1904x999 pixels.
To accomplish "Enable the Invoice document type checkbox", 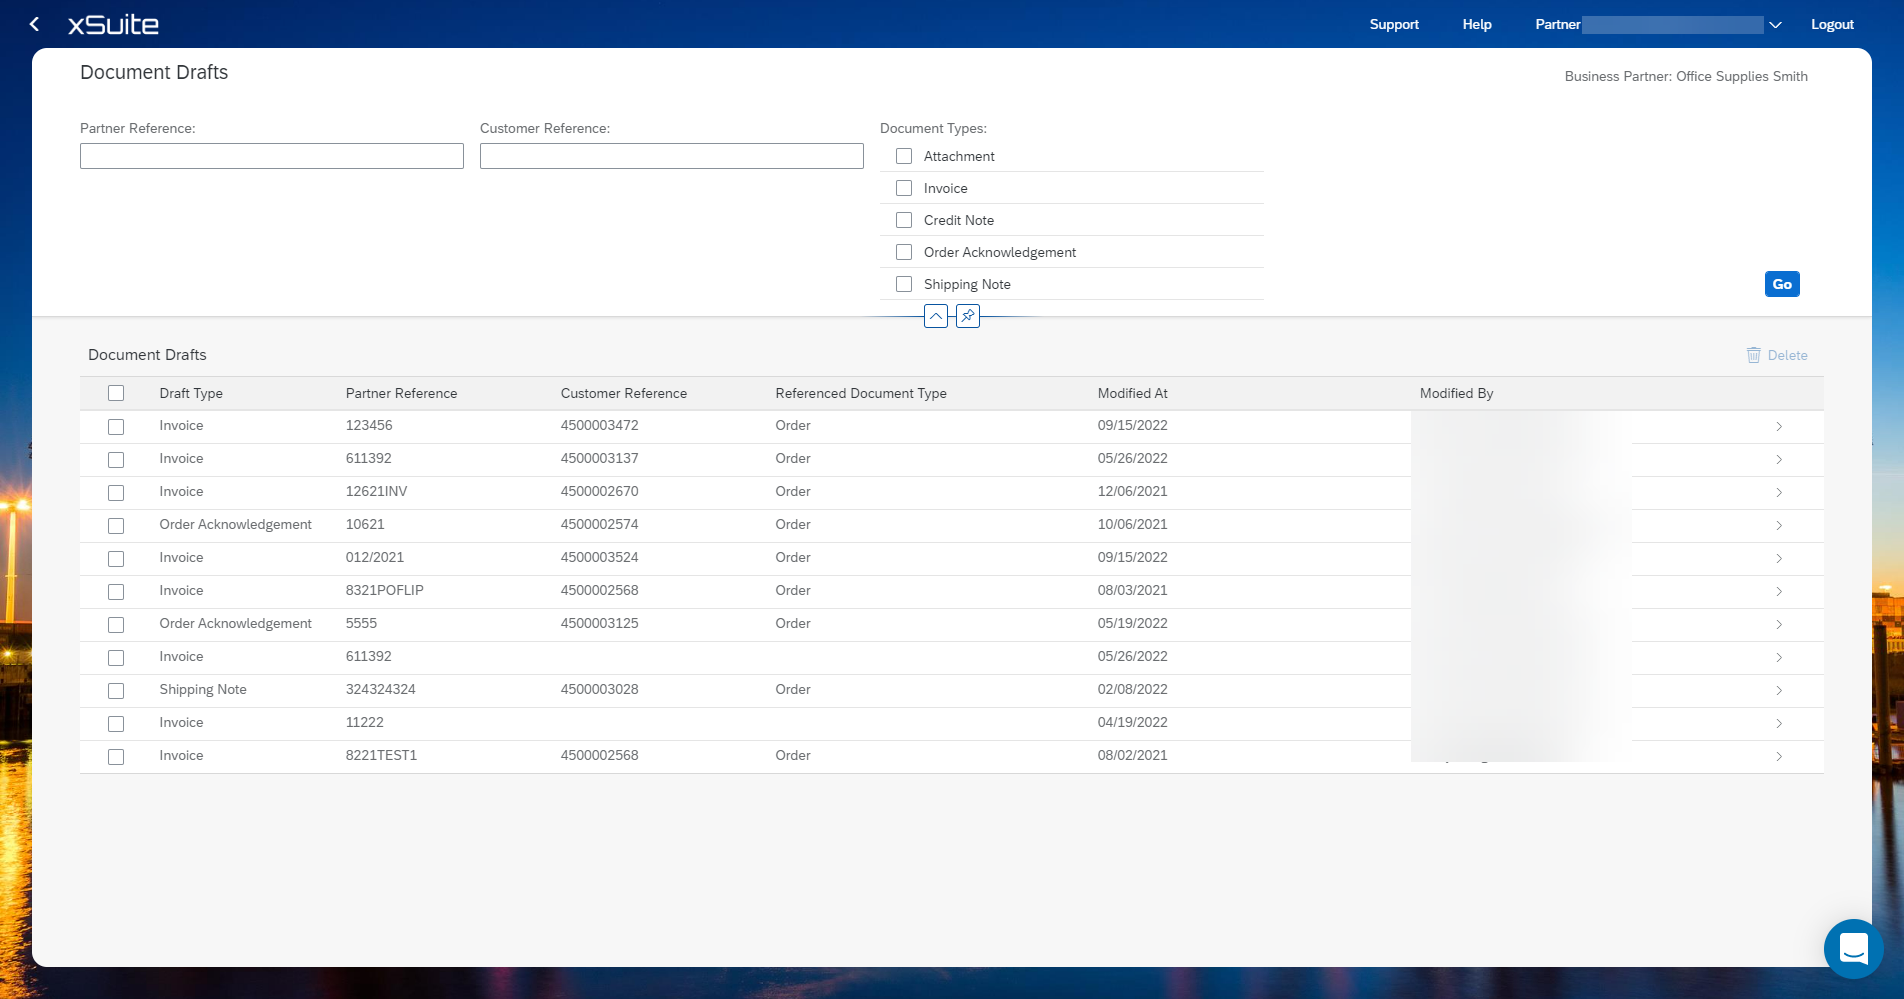I will pos(904,188).
